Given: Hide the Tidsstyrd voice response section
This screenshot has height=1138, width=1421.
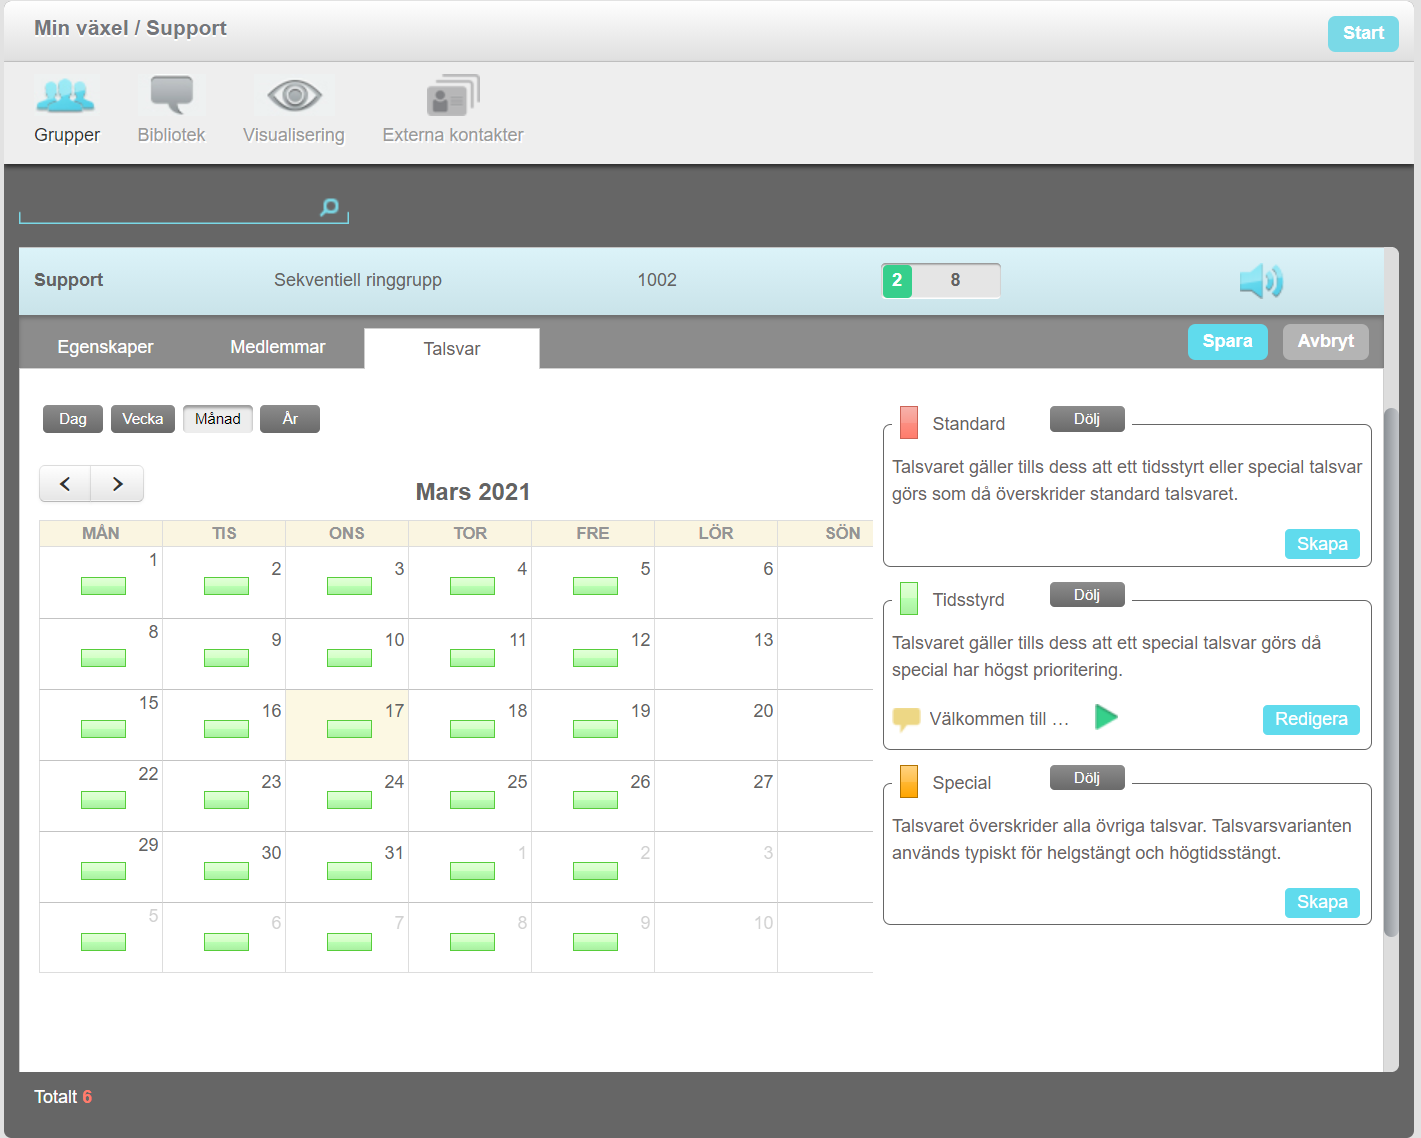Looking at the screenshot, I should click(1087, 595).
